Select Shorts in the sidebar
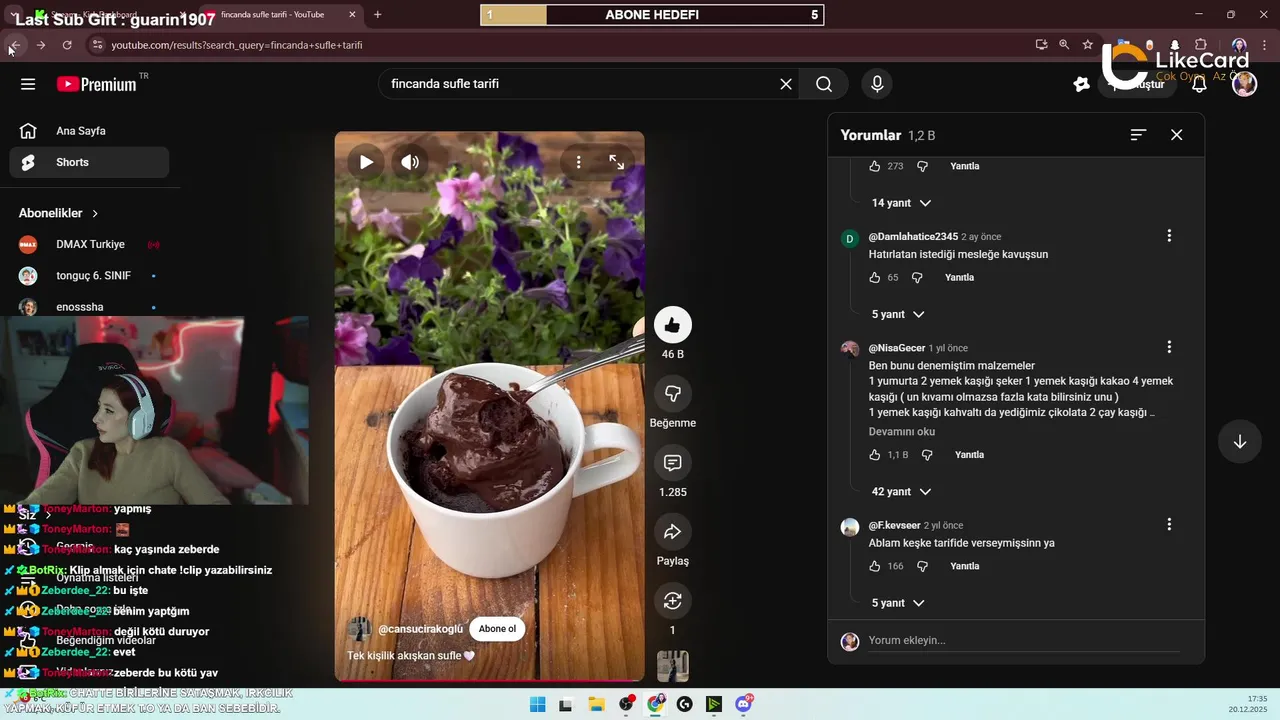The image size is (1280, 720). pos(89,162)
